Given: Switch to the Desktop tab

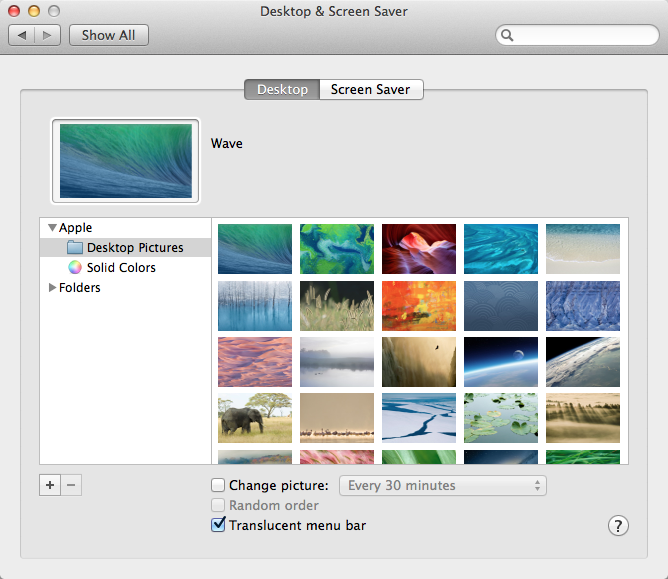Looking at the screenshot, I should pos(282,89).
